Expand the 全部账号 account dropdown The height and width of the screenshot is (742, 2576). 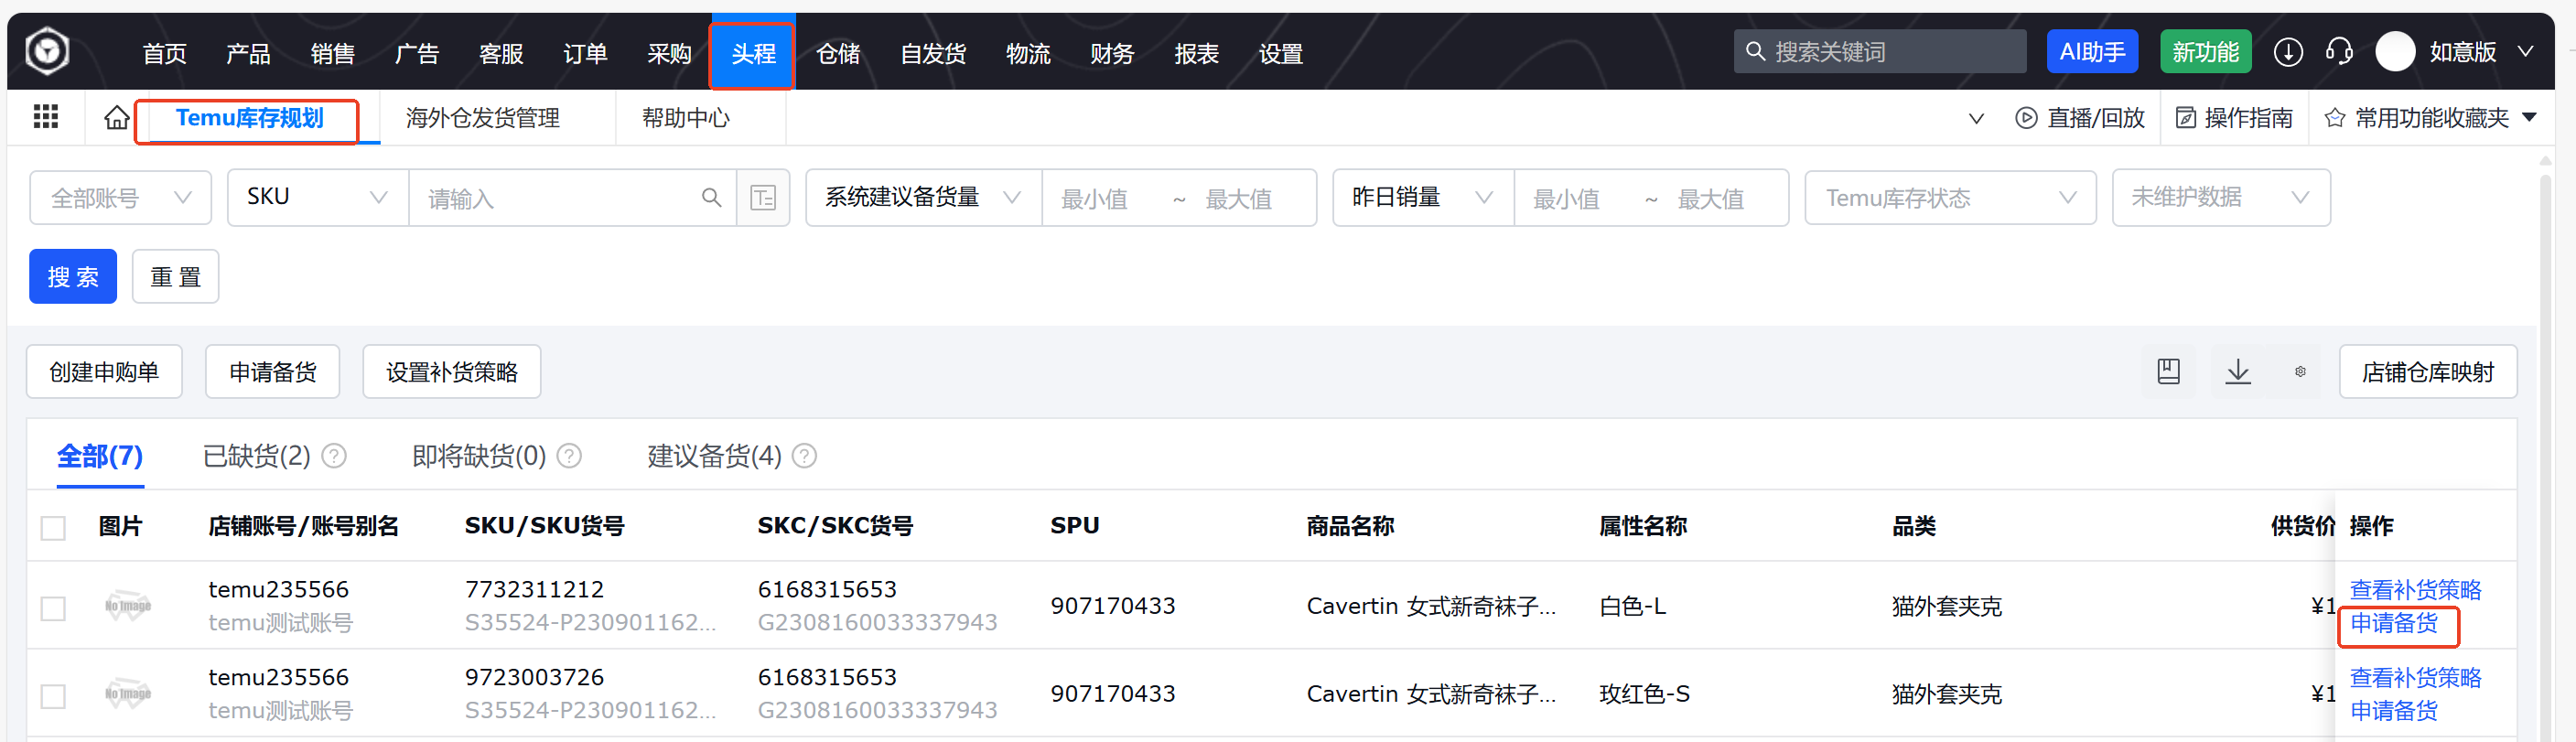point(120,198)
